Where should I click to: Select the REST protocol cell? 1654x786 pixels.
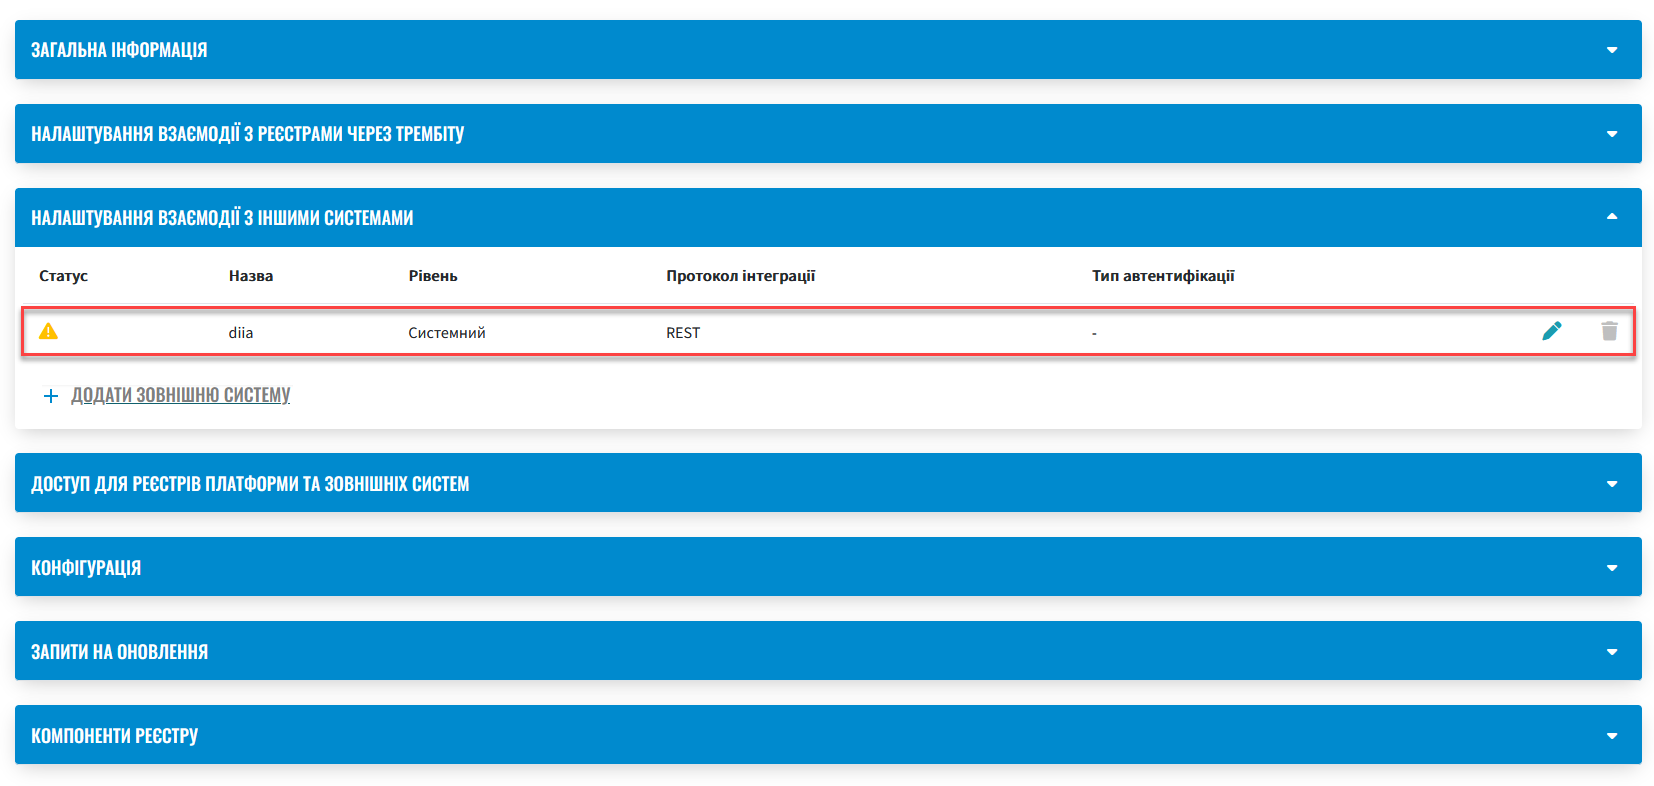tap(683, 333)
